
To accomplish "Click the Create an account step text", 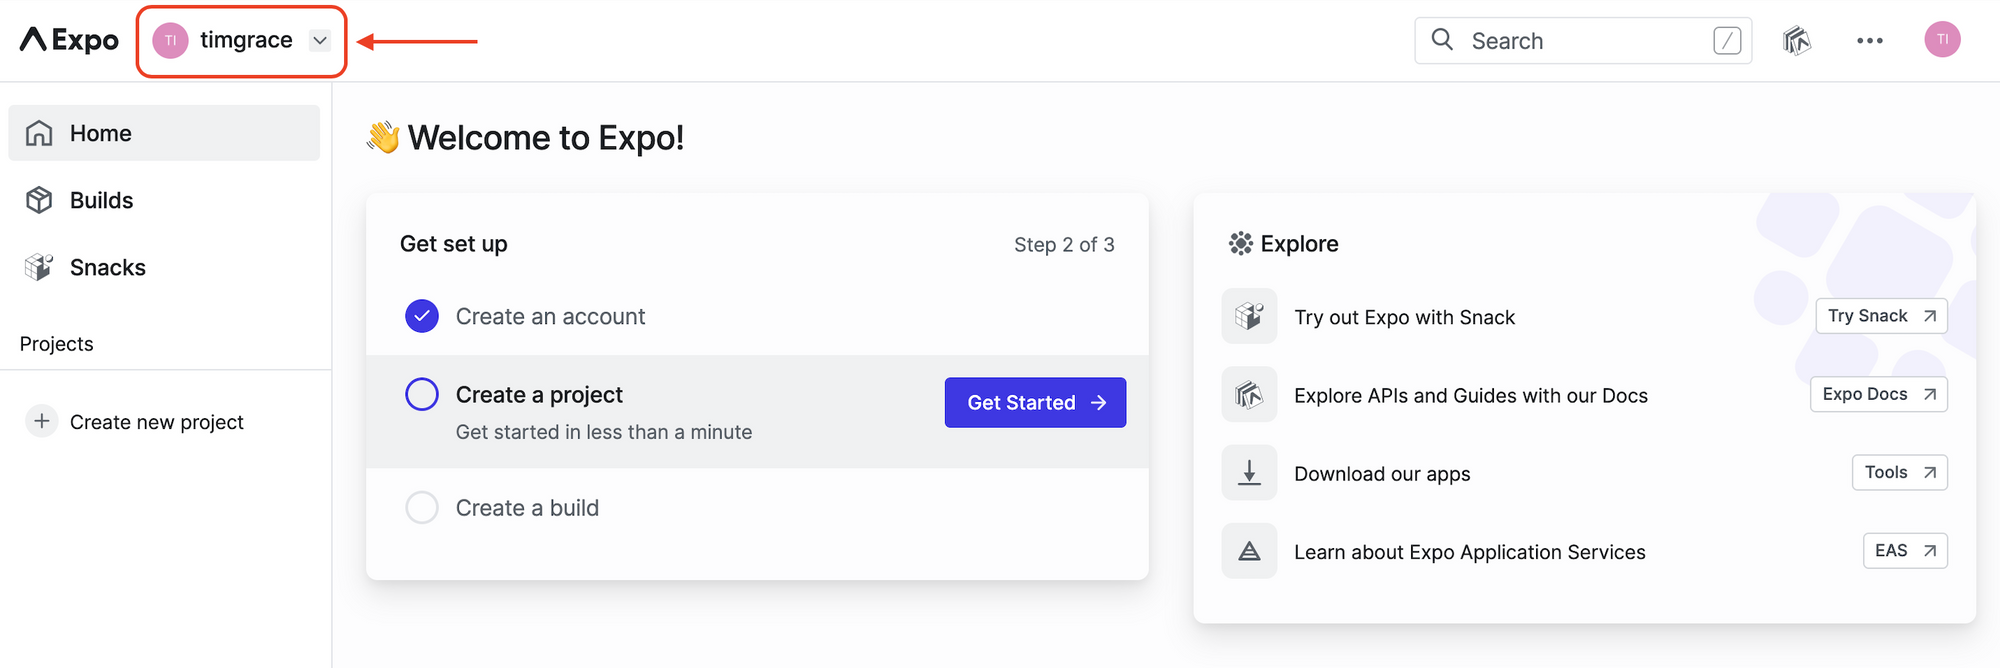I will tap(550, 317).
